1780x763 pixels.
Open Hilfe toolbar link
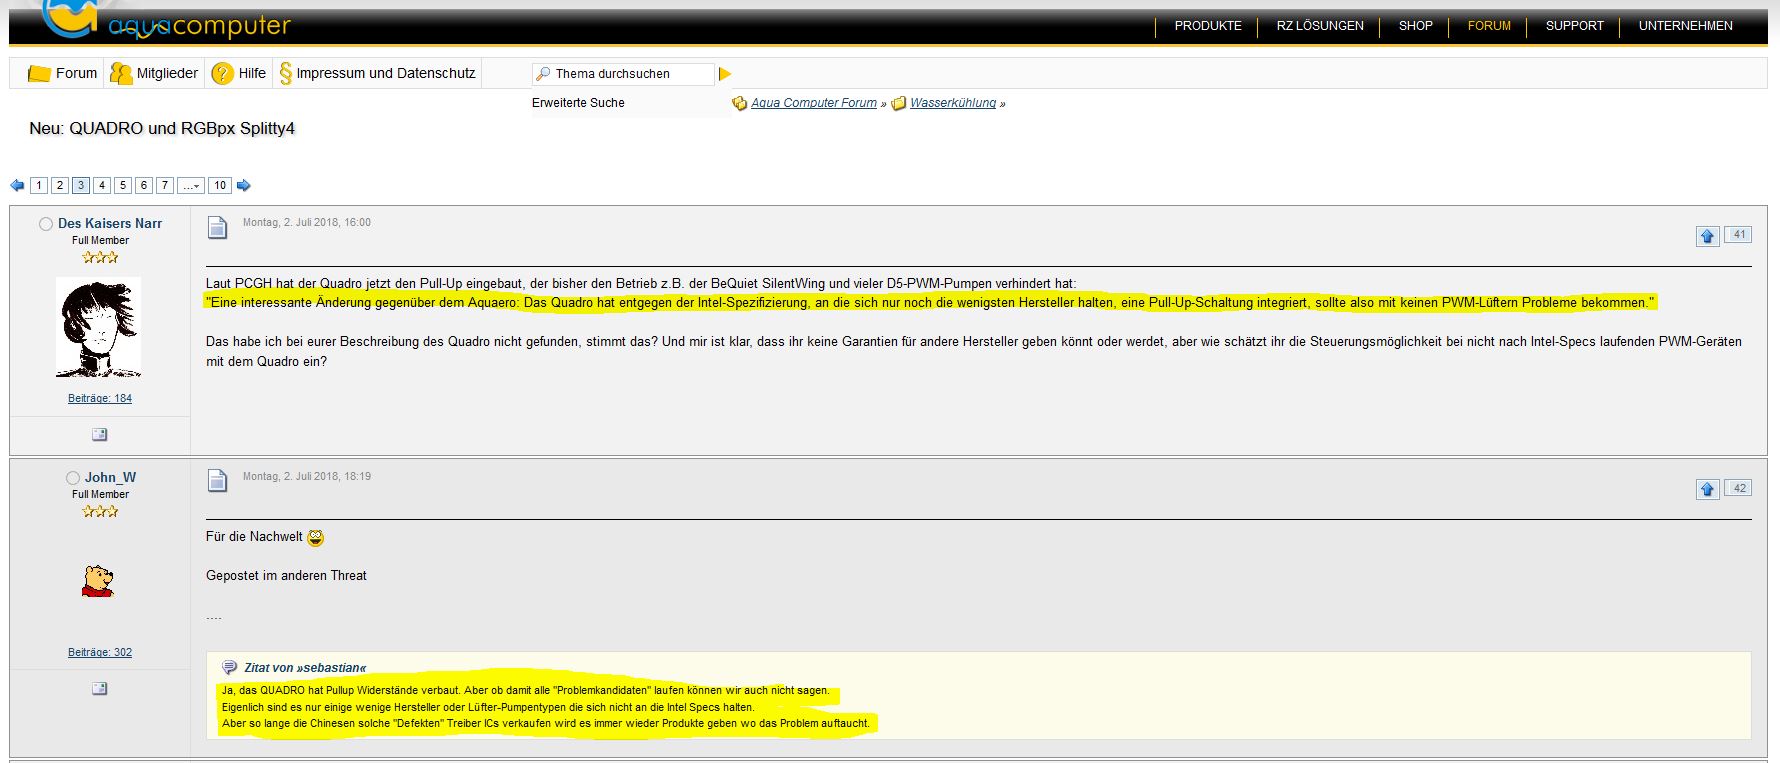click(252, 73)
